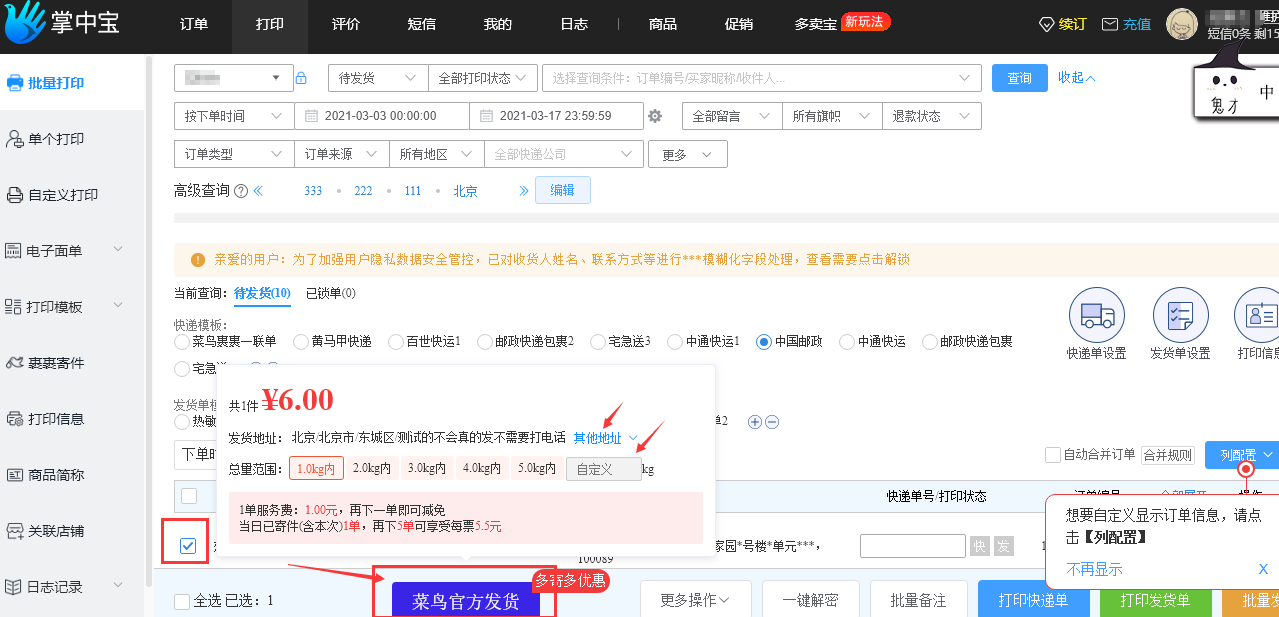Open the 所有旗帜 dropdown

pyautogui.click(x=830, y=116)
